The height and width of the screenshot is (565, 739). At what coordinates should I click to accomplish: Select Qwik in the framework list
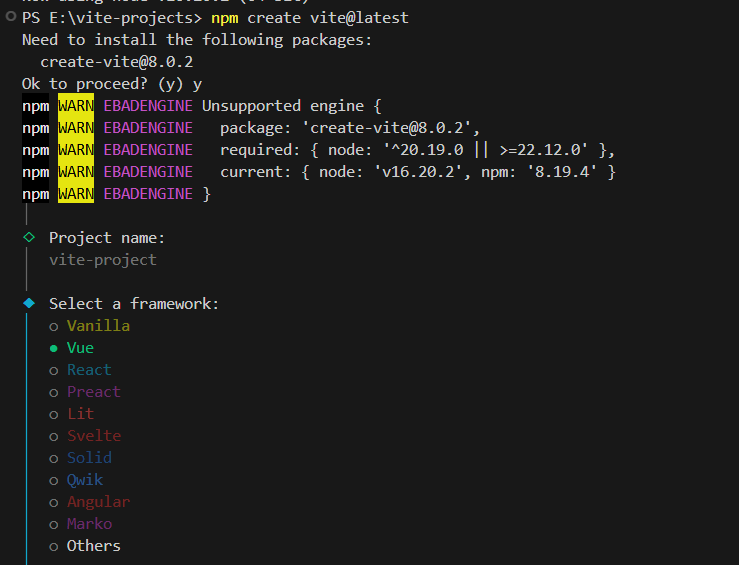76,480
